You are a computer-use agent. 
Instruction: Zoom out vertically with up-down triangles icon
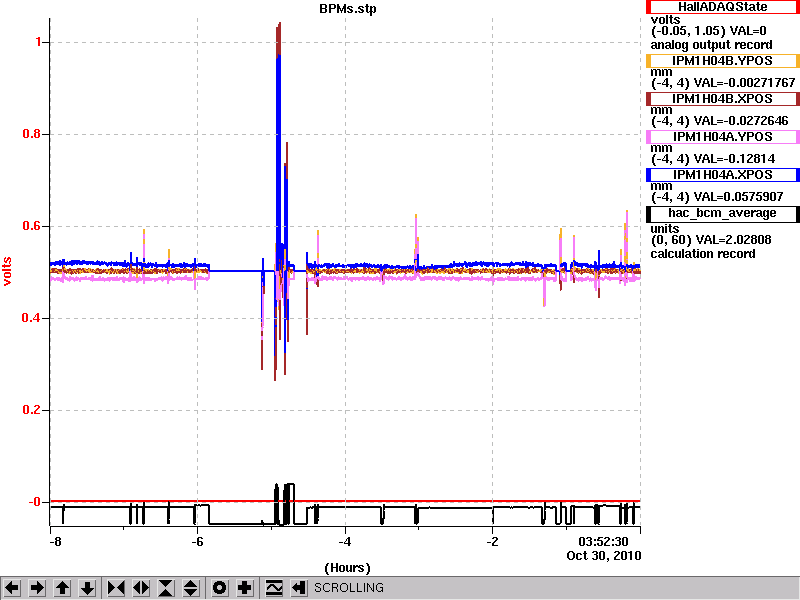point(191,588)
